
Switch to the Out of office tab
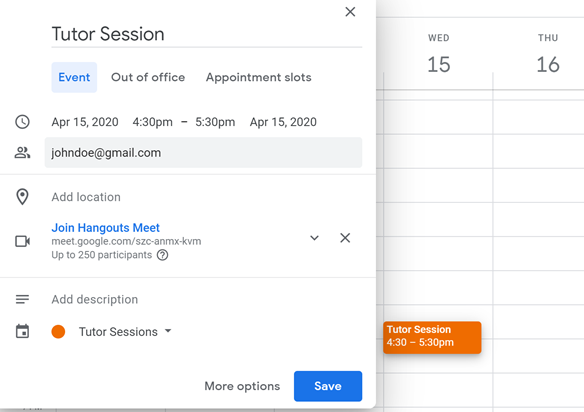click(x=148, y=77)
